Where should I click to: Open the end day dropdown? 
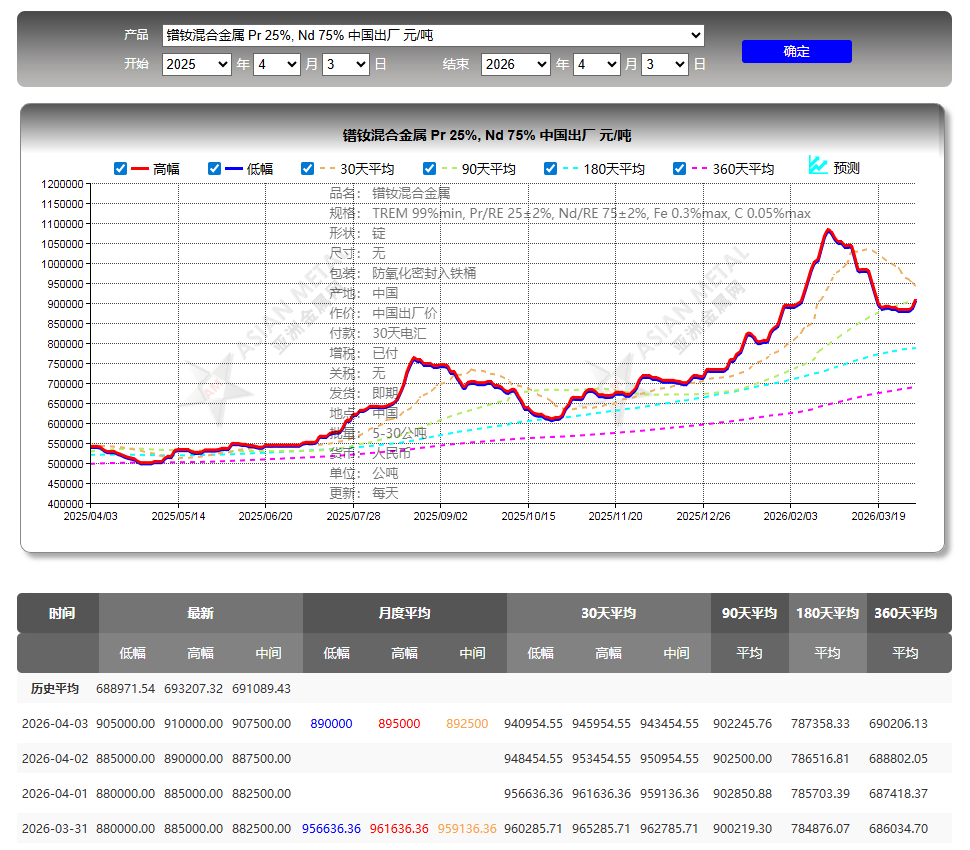point(665,64)
